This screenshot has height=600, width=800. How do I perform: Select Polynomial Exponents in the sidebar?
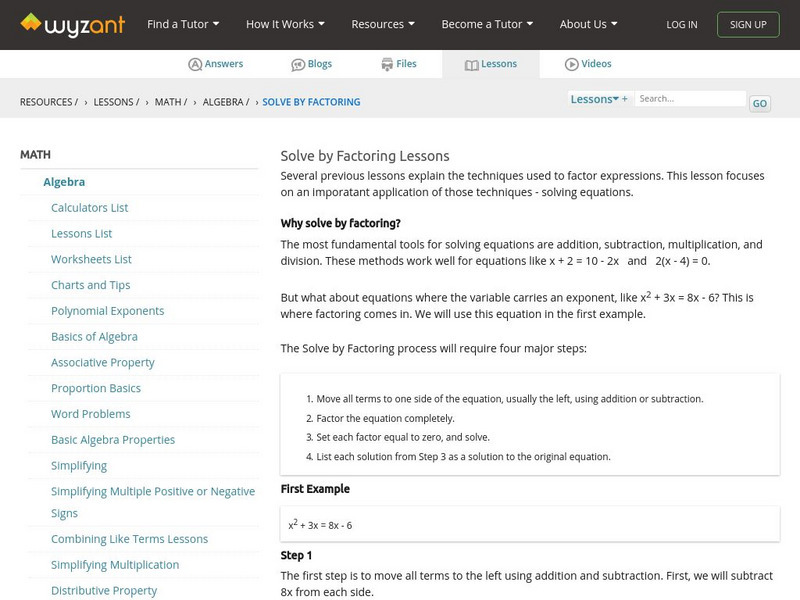[x=108, y=311]
